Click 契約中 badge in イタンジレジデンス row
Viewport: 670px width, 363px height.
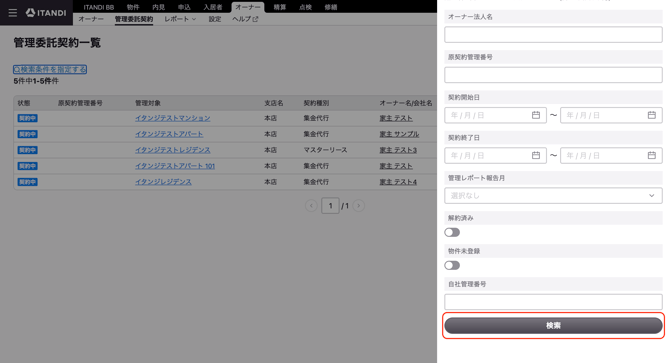coord(27,182)
